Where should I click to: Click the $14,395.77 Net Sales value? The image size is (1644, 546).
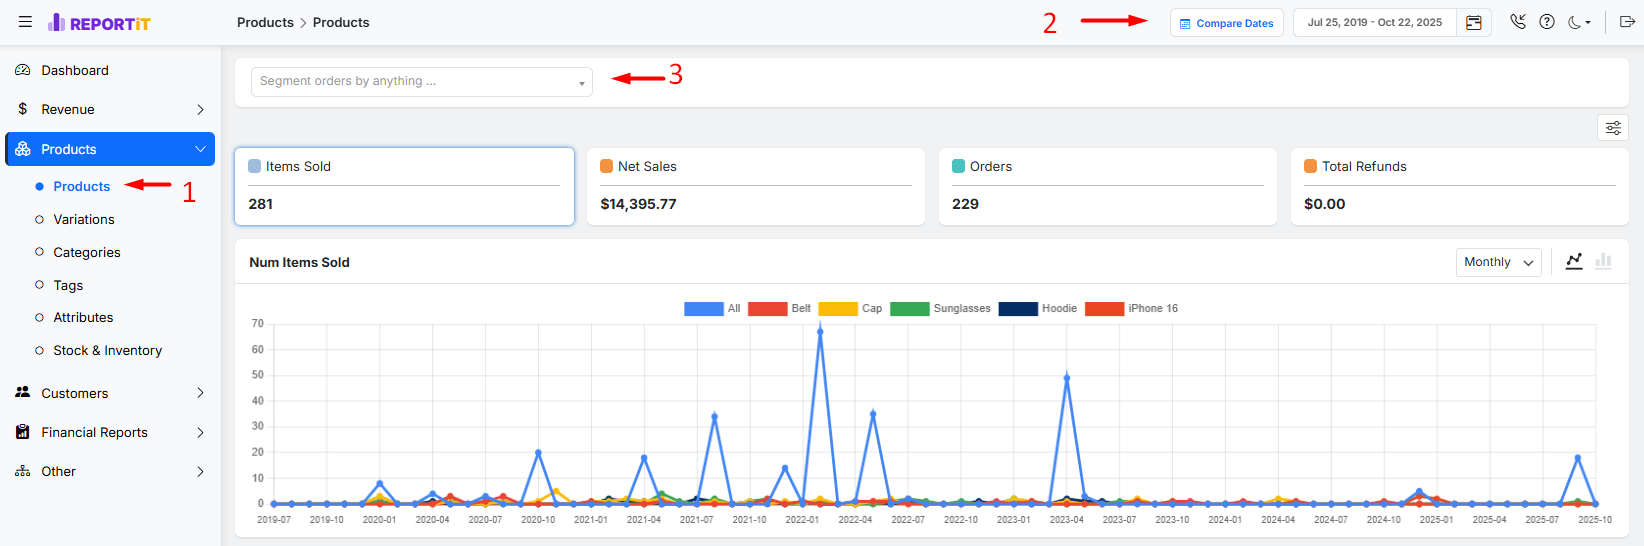pos(638,203)
